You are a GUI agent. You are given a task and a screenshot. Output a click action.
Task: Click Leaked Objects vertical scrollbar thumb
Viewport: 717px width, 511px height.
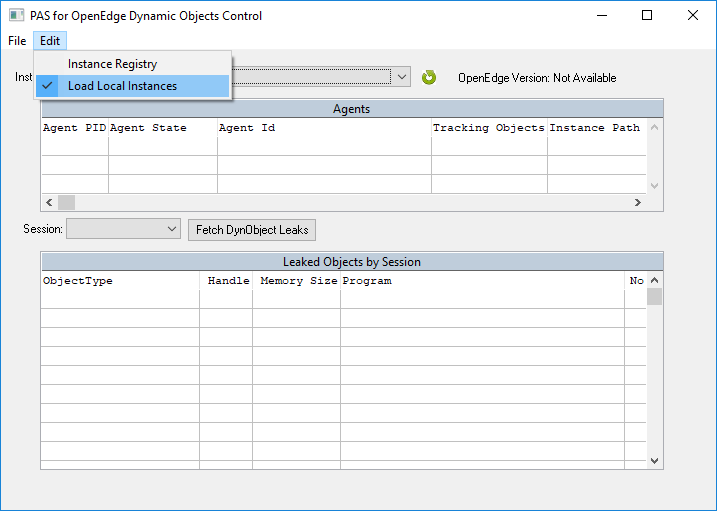pyautogui.click(x=654, y=296)
